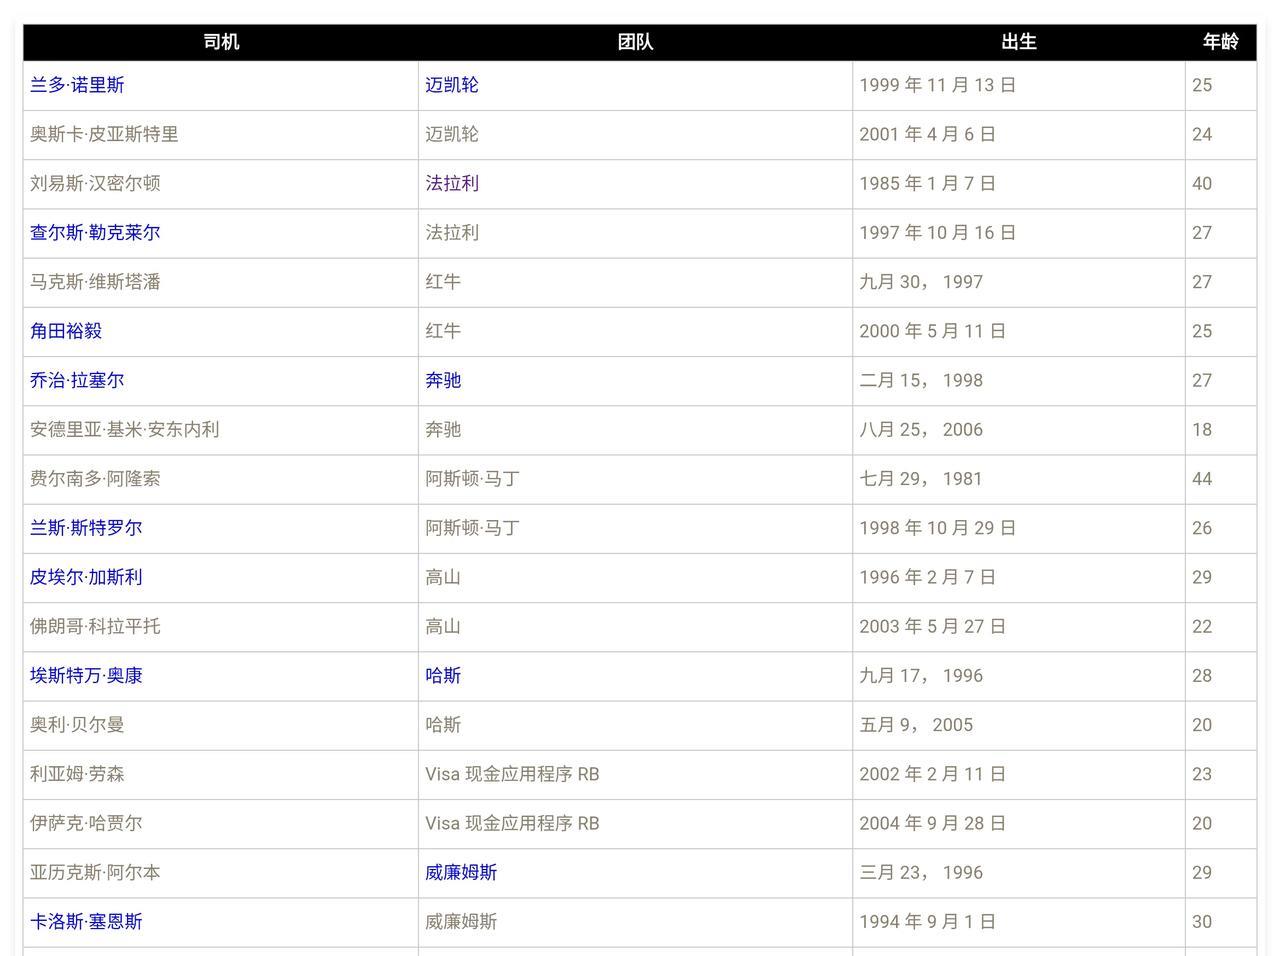The image size is (1280, 956).
Task: Open the 哈斯 team link
Action: click(x=443, y=676)
